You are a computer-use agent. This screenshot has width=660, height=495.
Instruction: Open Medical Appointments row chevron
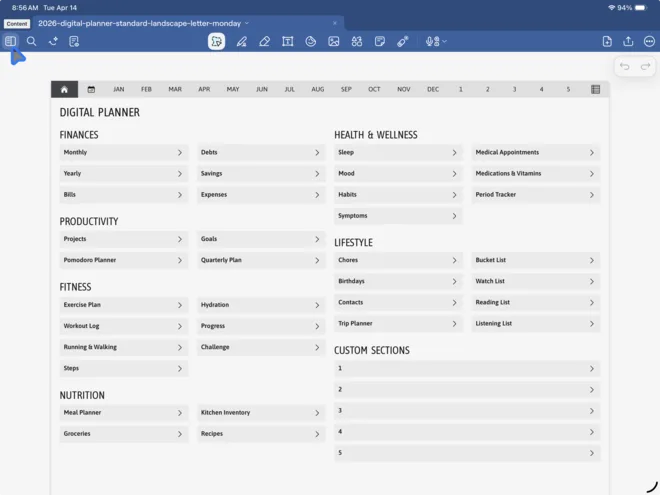(591, 152)
